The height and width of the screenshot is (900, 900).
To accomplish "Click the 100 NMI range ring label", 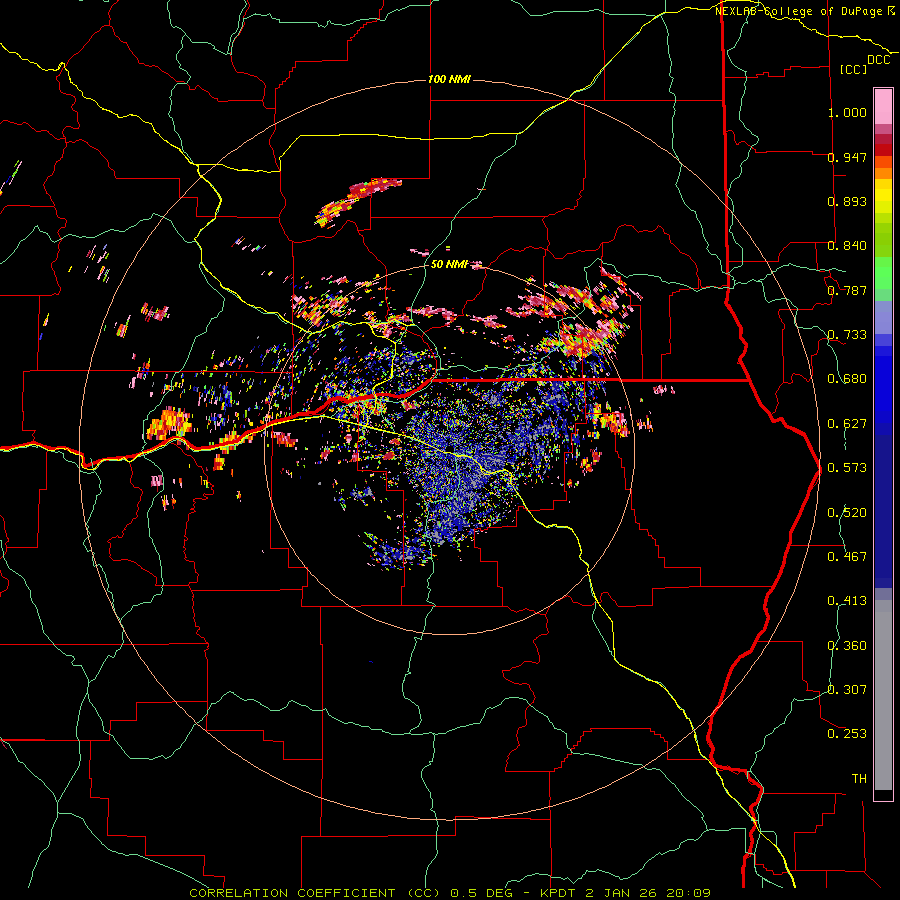I will pyautogui.click(x=449, y=79).
